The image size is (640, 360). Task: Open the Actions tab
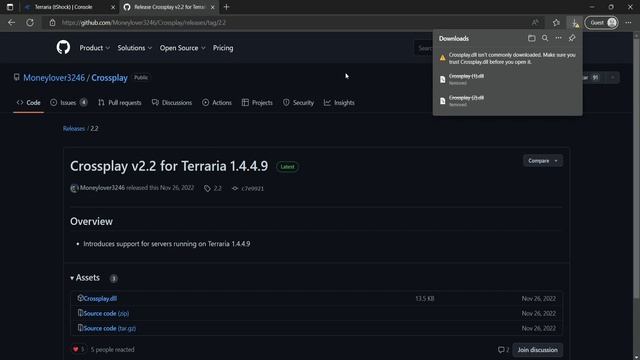click(217, 102)
